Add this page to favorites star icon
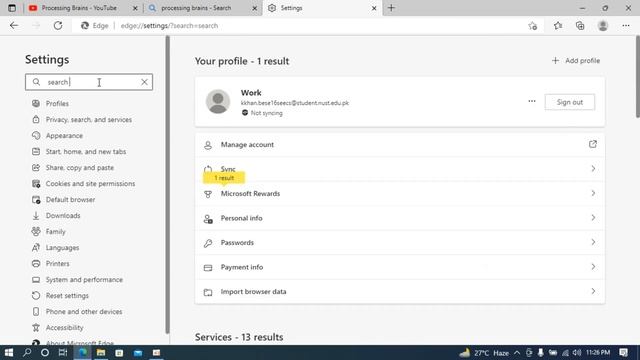 (x=533, y=26)
